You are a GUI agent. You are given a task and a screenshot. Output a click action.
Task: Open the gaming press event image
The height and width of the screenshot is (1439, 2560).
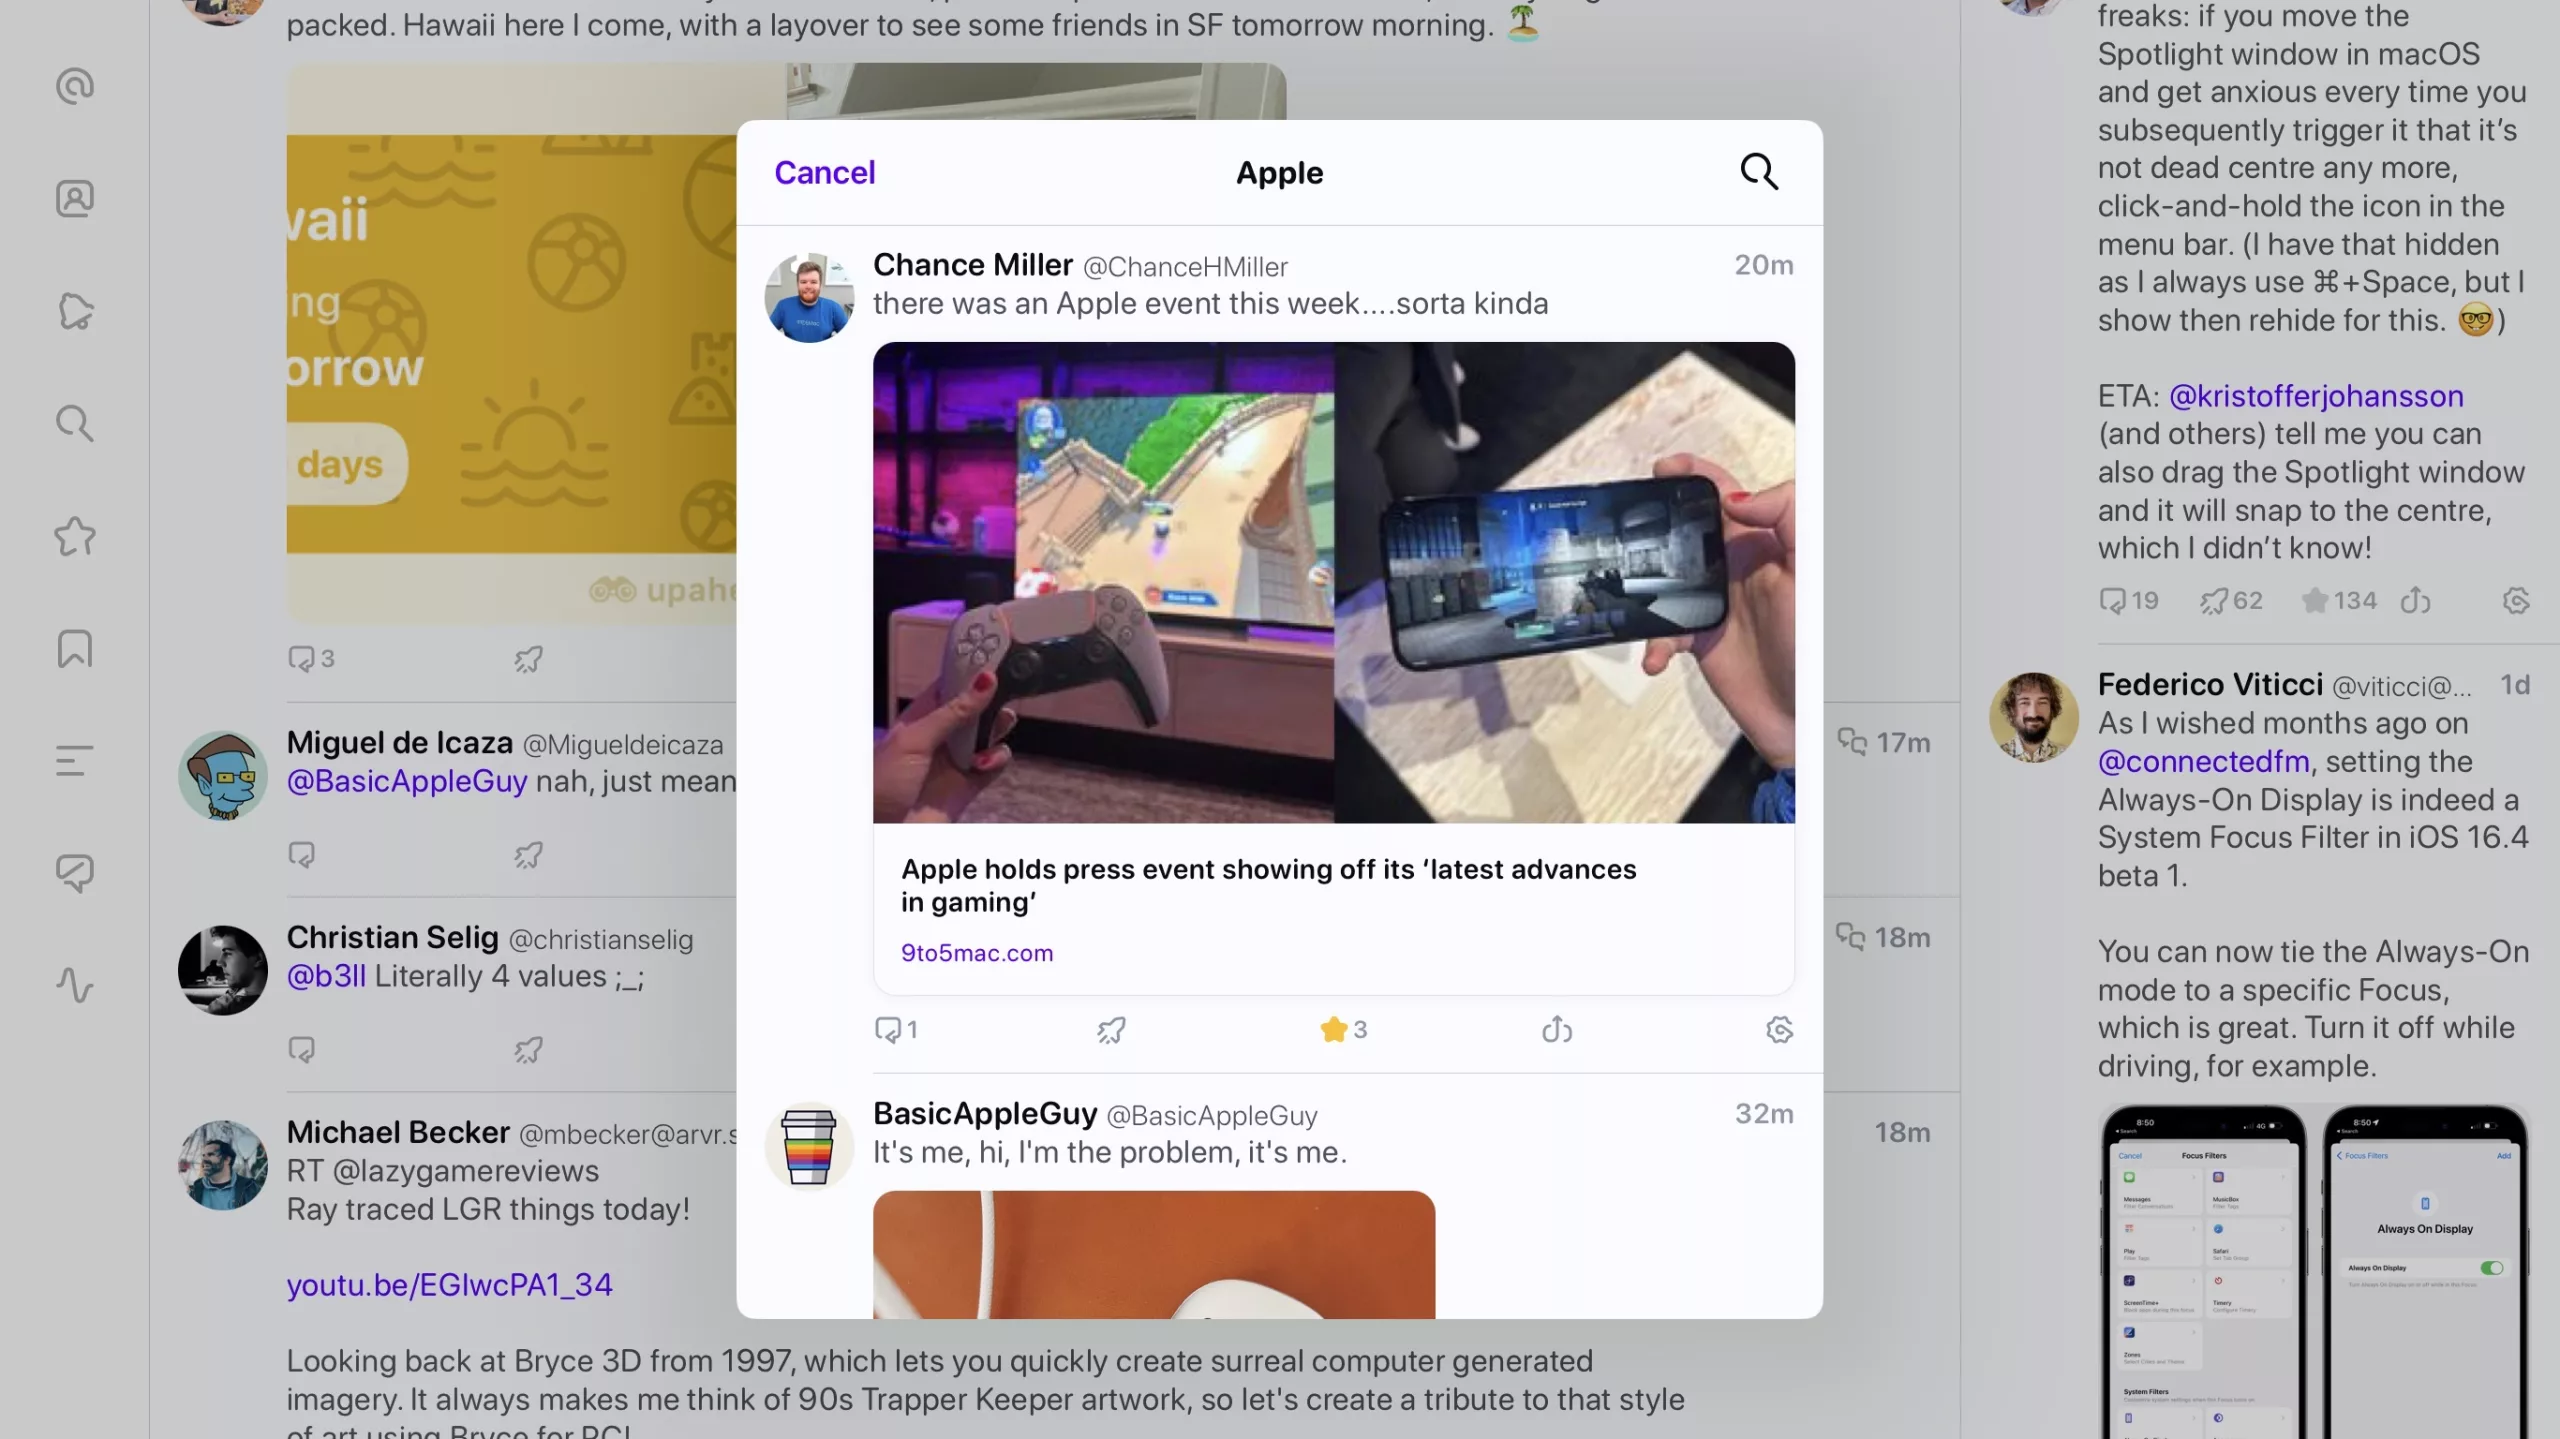point(1333,583)
